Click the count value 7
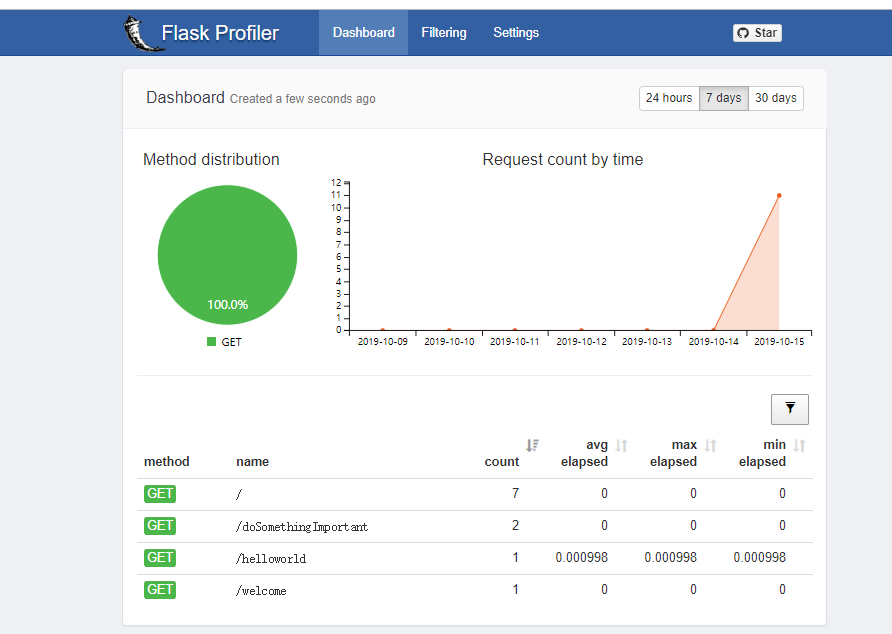 [515, 493]
